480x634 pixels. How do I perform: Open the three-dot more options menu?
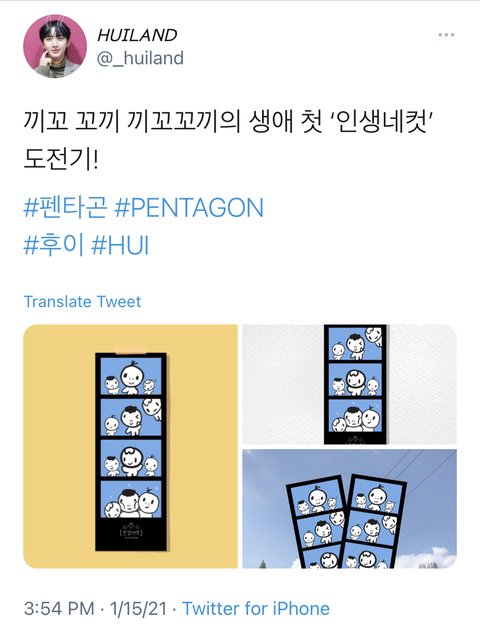446,35
